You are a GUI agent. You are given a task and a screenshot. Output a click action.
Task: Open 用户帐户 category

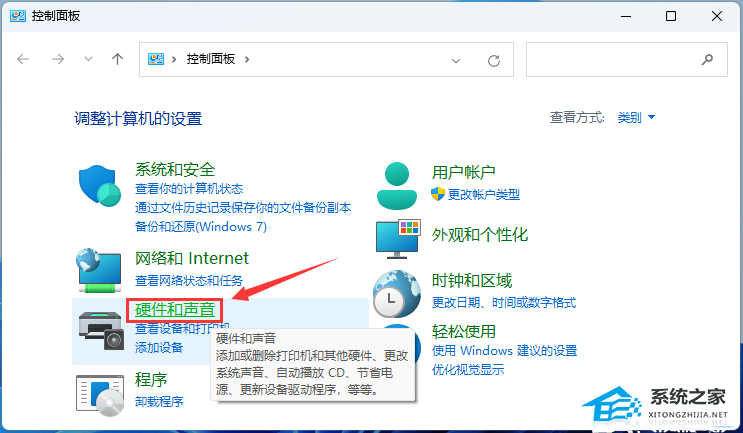(x=463, y=172)
